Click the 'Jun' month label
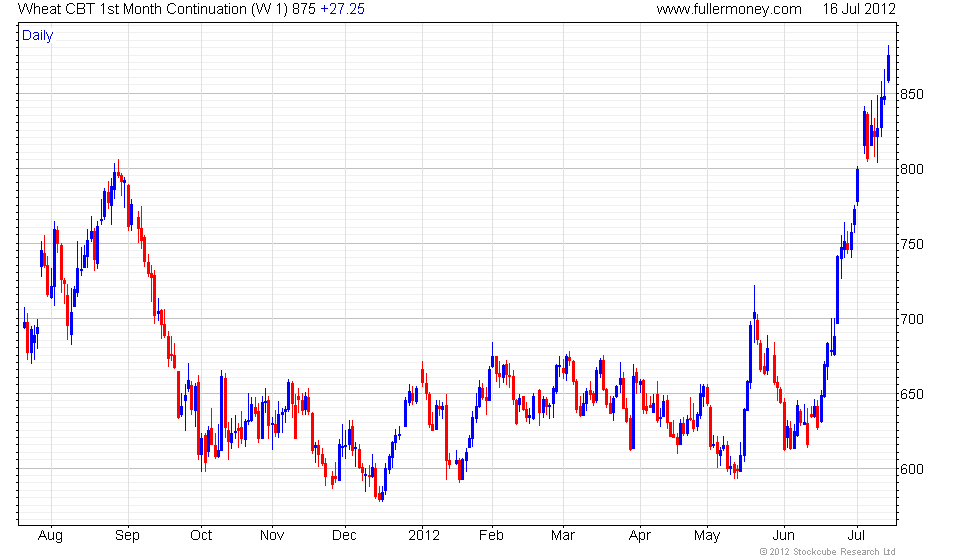This screenshot has height=560, width=980. pos(784,536)
